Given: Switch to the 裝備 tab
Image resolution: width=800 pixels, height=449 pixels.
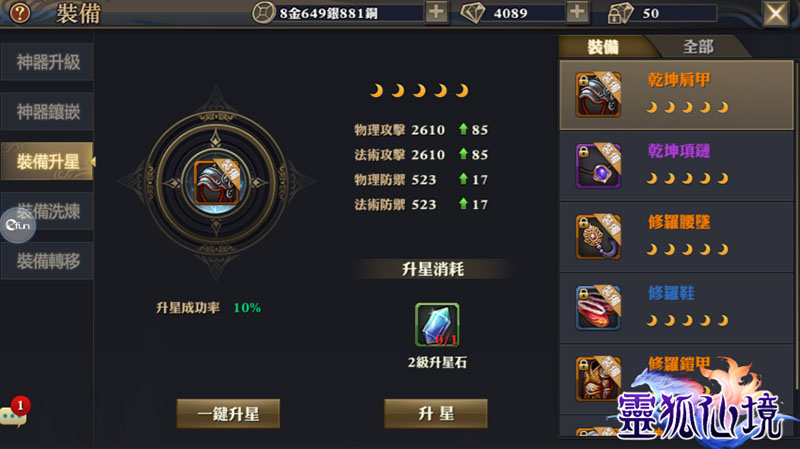Looking at the screenshot, I should coord(603,46).
